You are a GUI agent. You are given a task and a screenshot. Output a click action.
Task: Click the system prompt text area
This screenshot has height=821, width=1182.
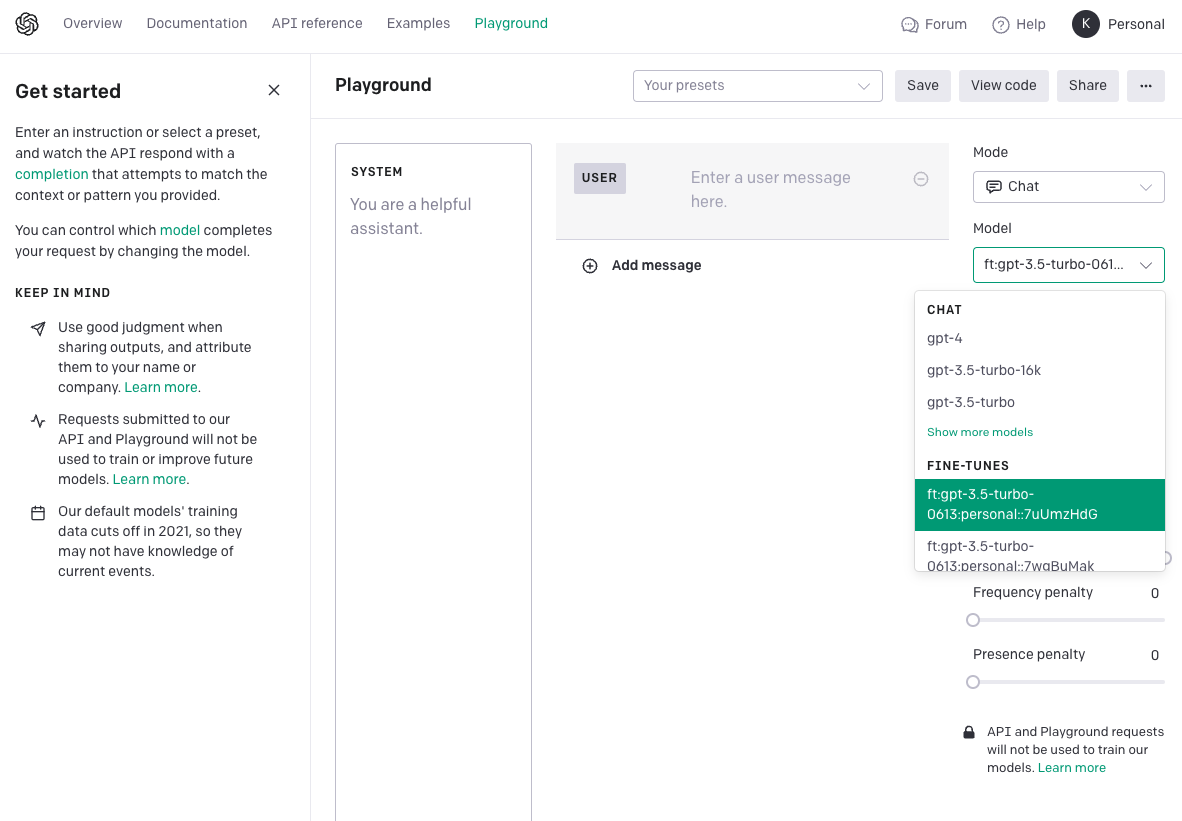(433, 482)
